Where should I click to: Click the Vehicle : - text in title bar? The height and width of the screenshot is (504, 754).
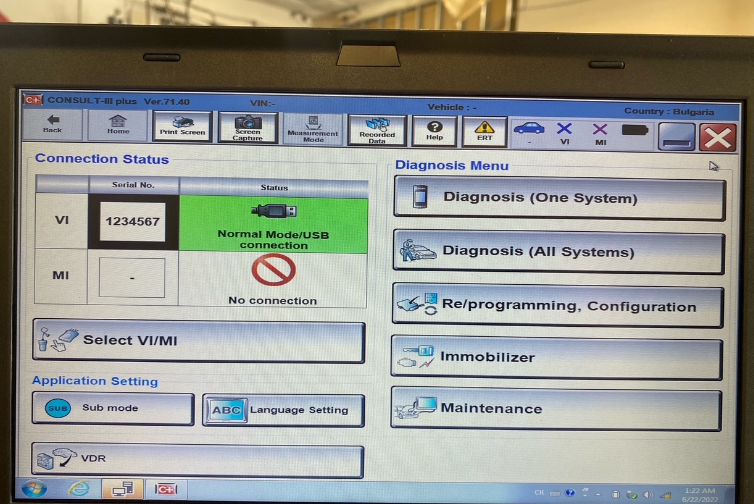(x=452, y=107)
